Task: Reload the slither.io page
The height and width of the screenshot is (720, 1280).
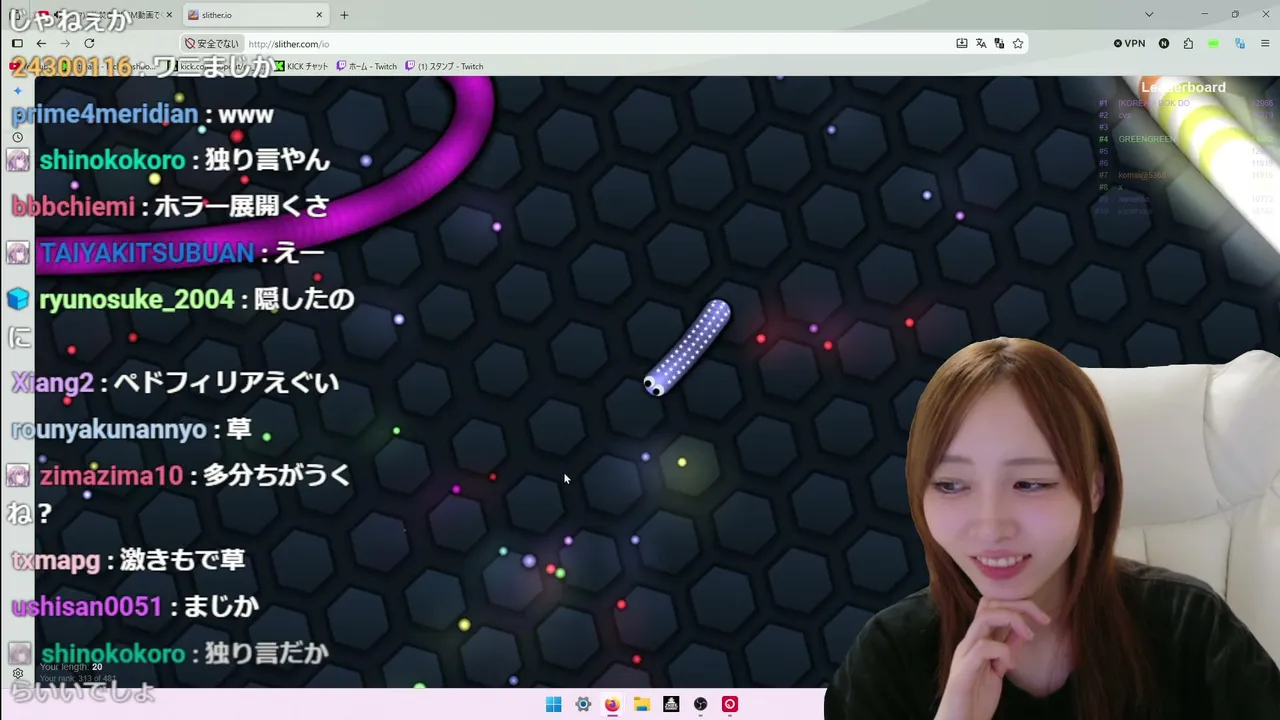Action: (x=89, y=43)
